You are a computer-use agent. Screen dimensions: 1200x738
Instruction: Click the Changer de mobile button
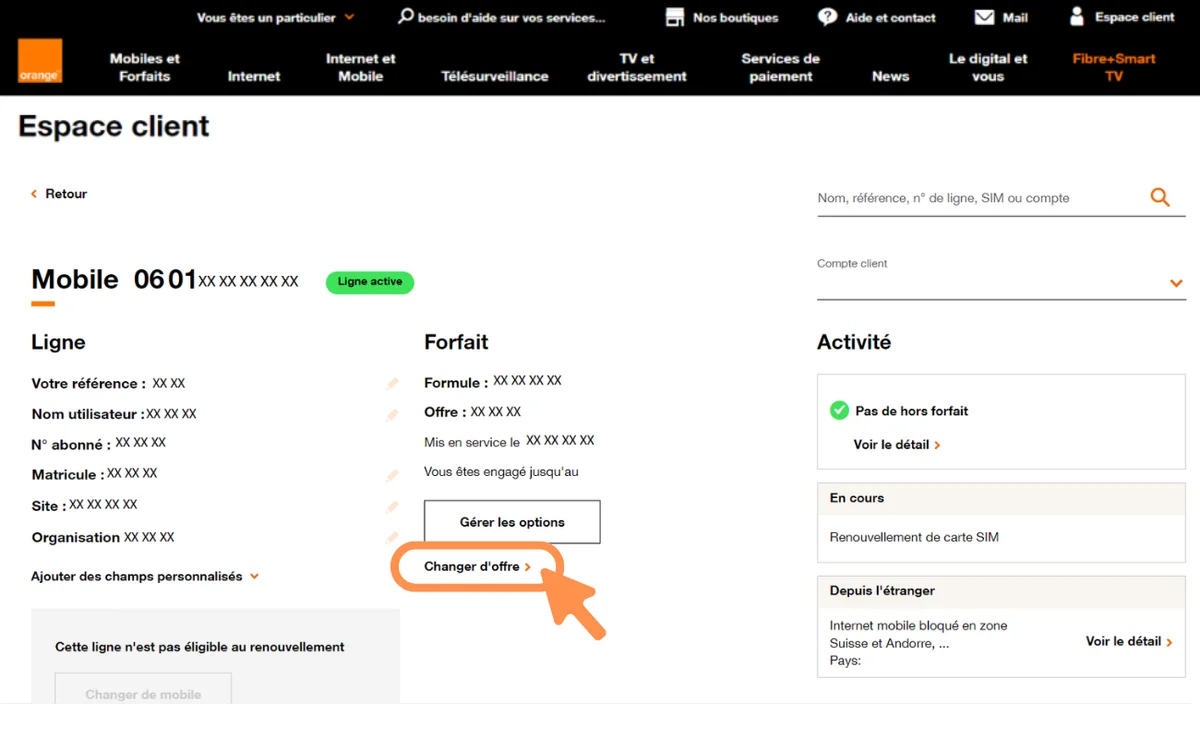pos(143,690)
